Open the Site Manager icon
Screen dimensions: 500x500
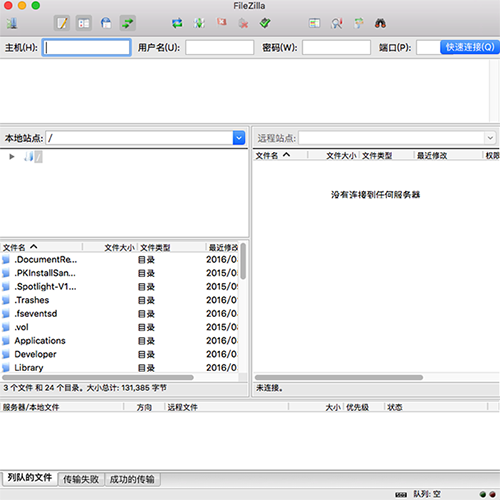(x=12, y=23)
